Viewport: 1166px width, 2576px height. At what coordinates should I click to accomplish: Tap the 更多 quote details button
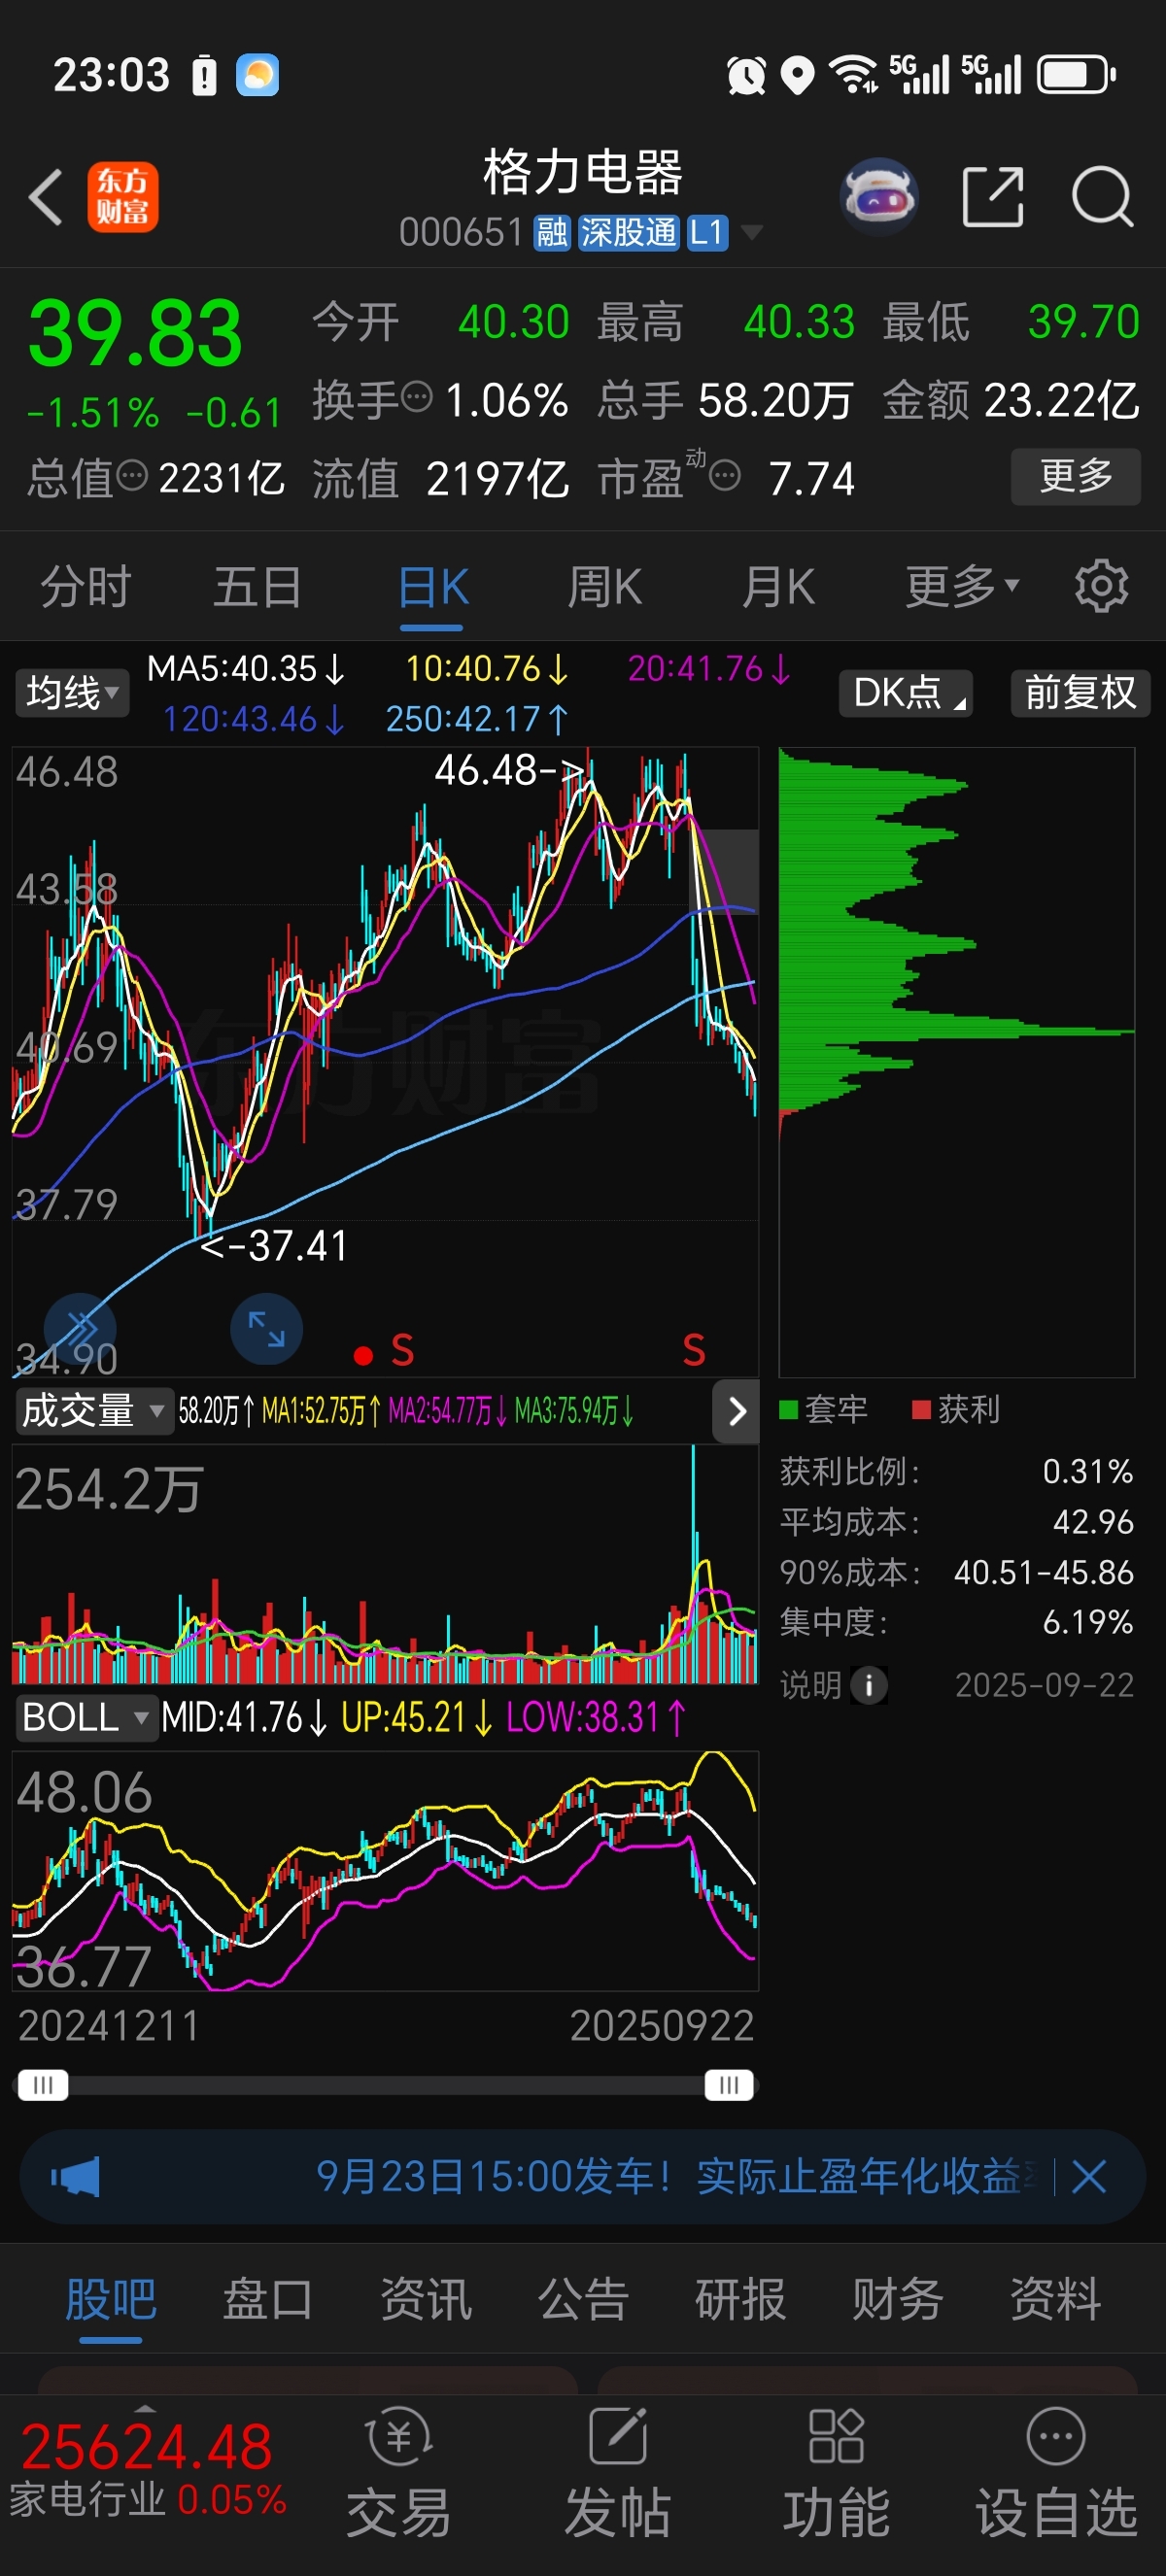[1076, 476]
